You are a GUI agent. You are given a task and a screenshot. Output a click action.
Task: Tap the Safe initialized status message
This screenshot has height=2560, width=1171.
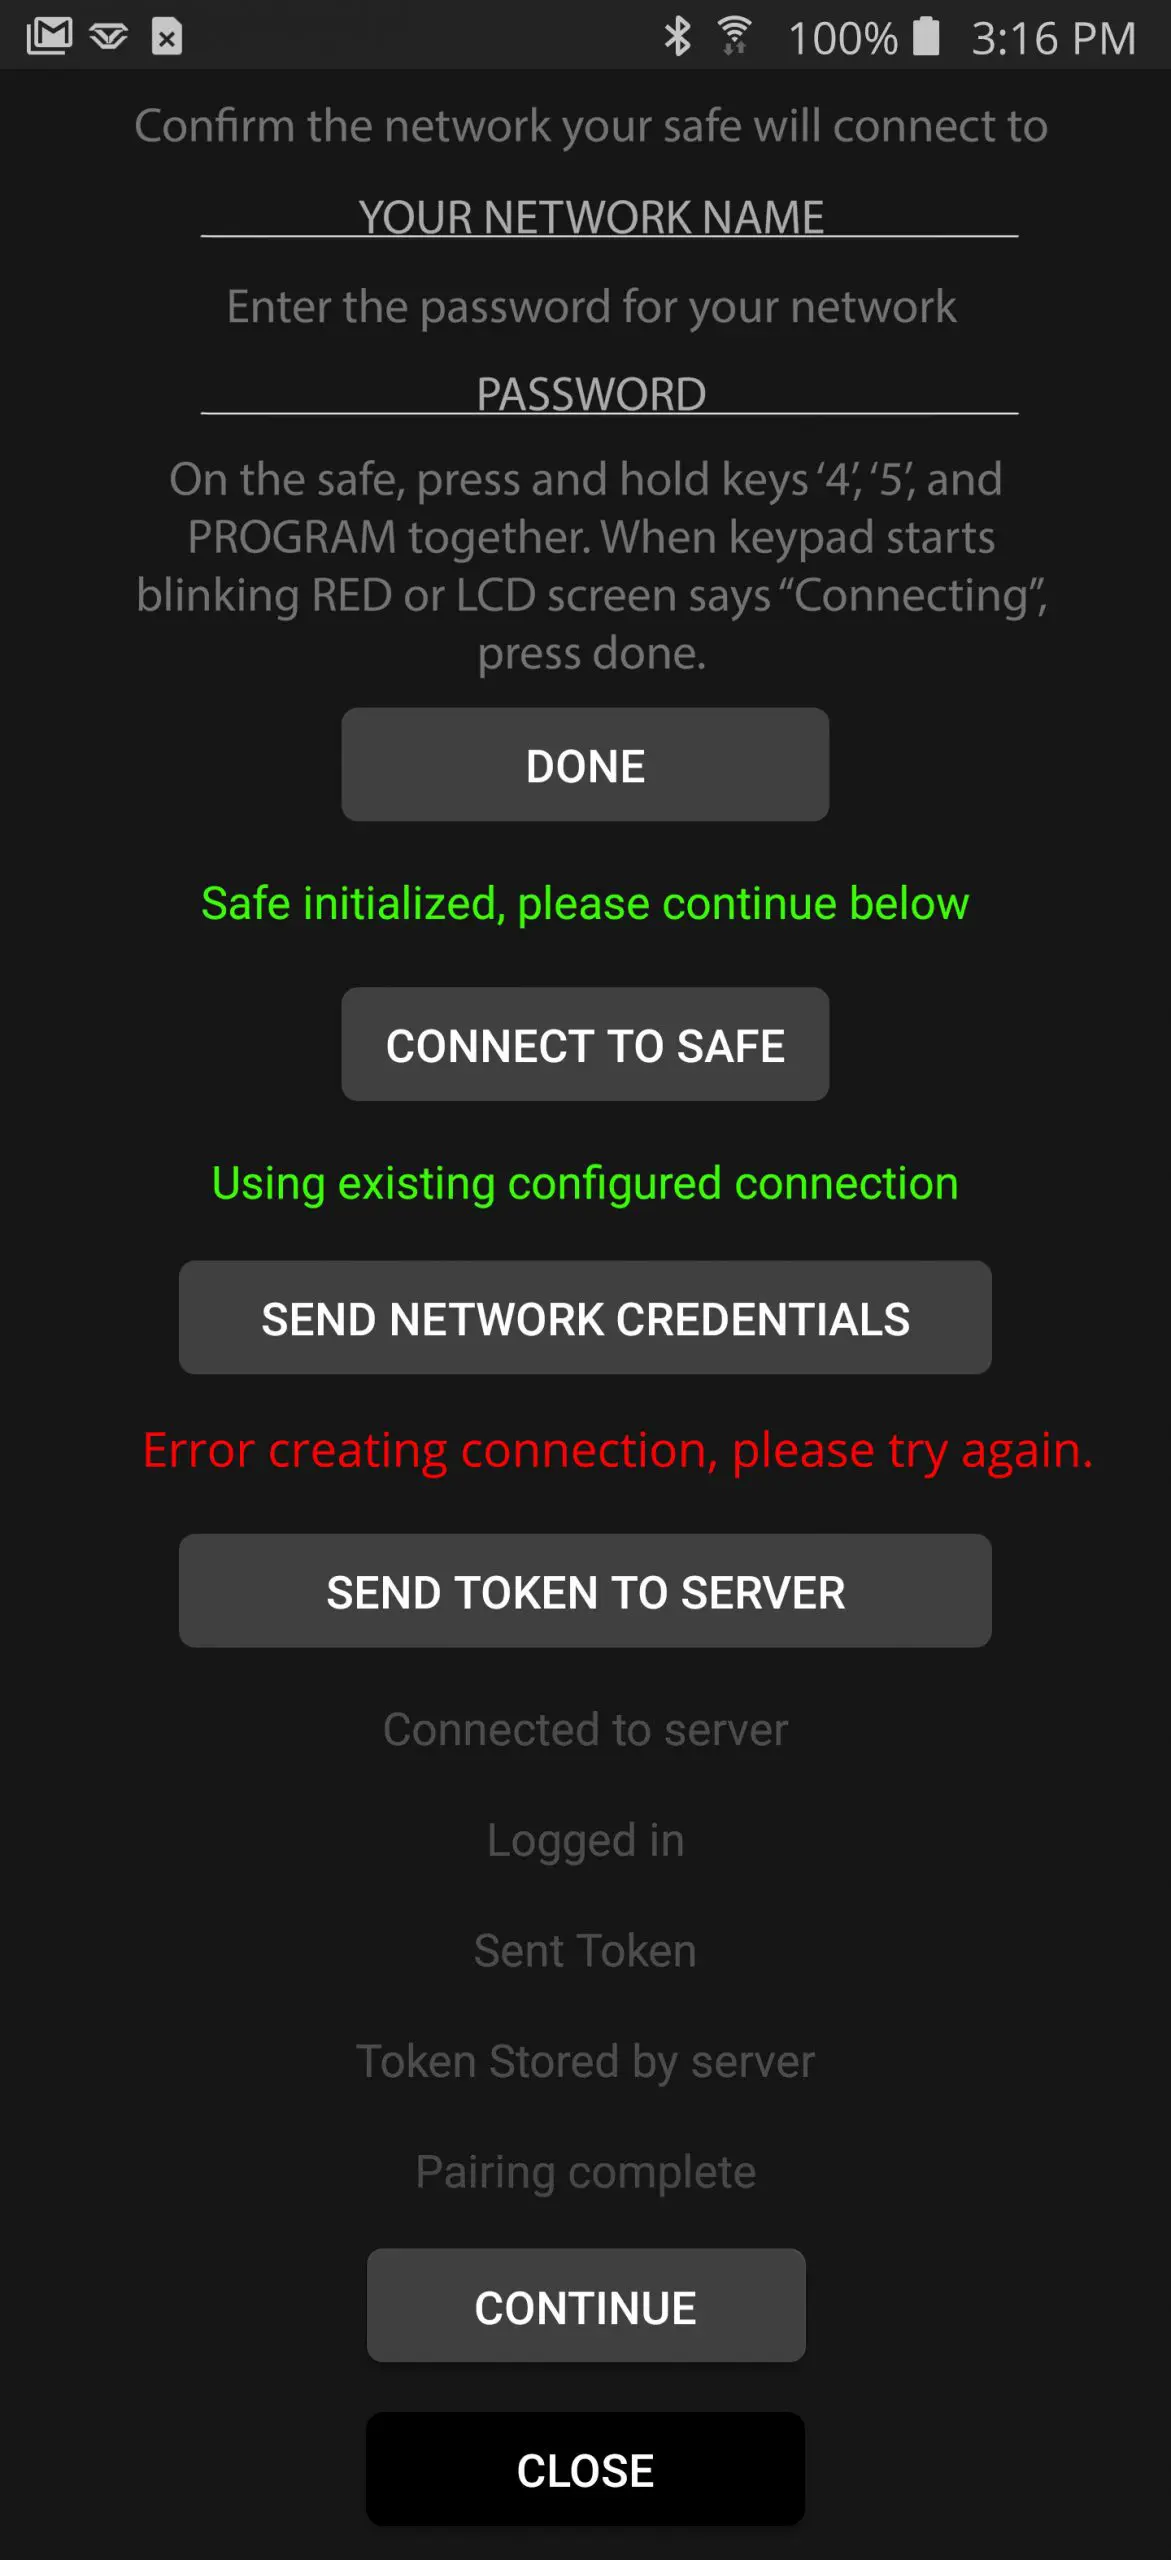point(585,904)
